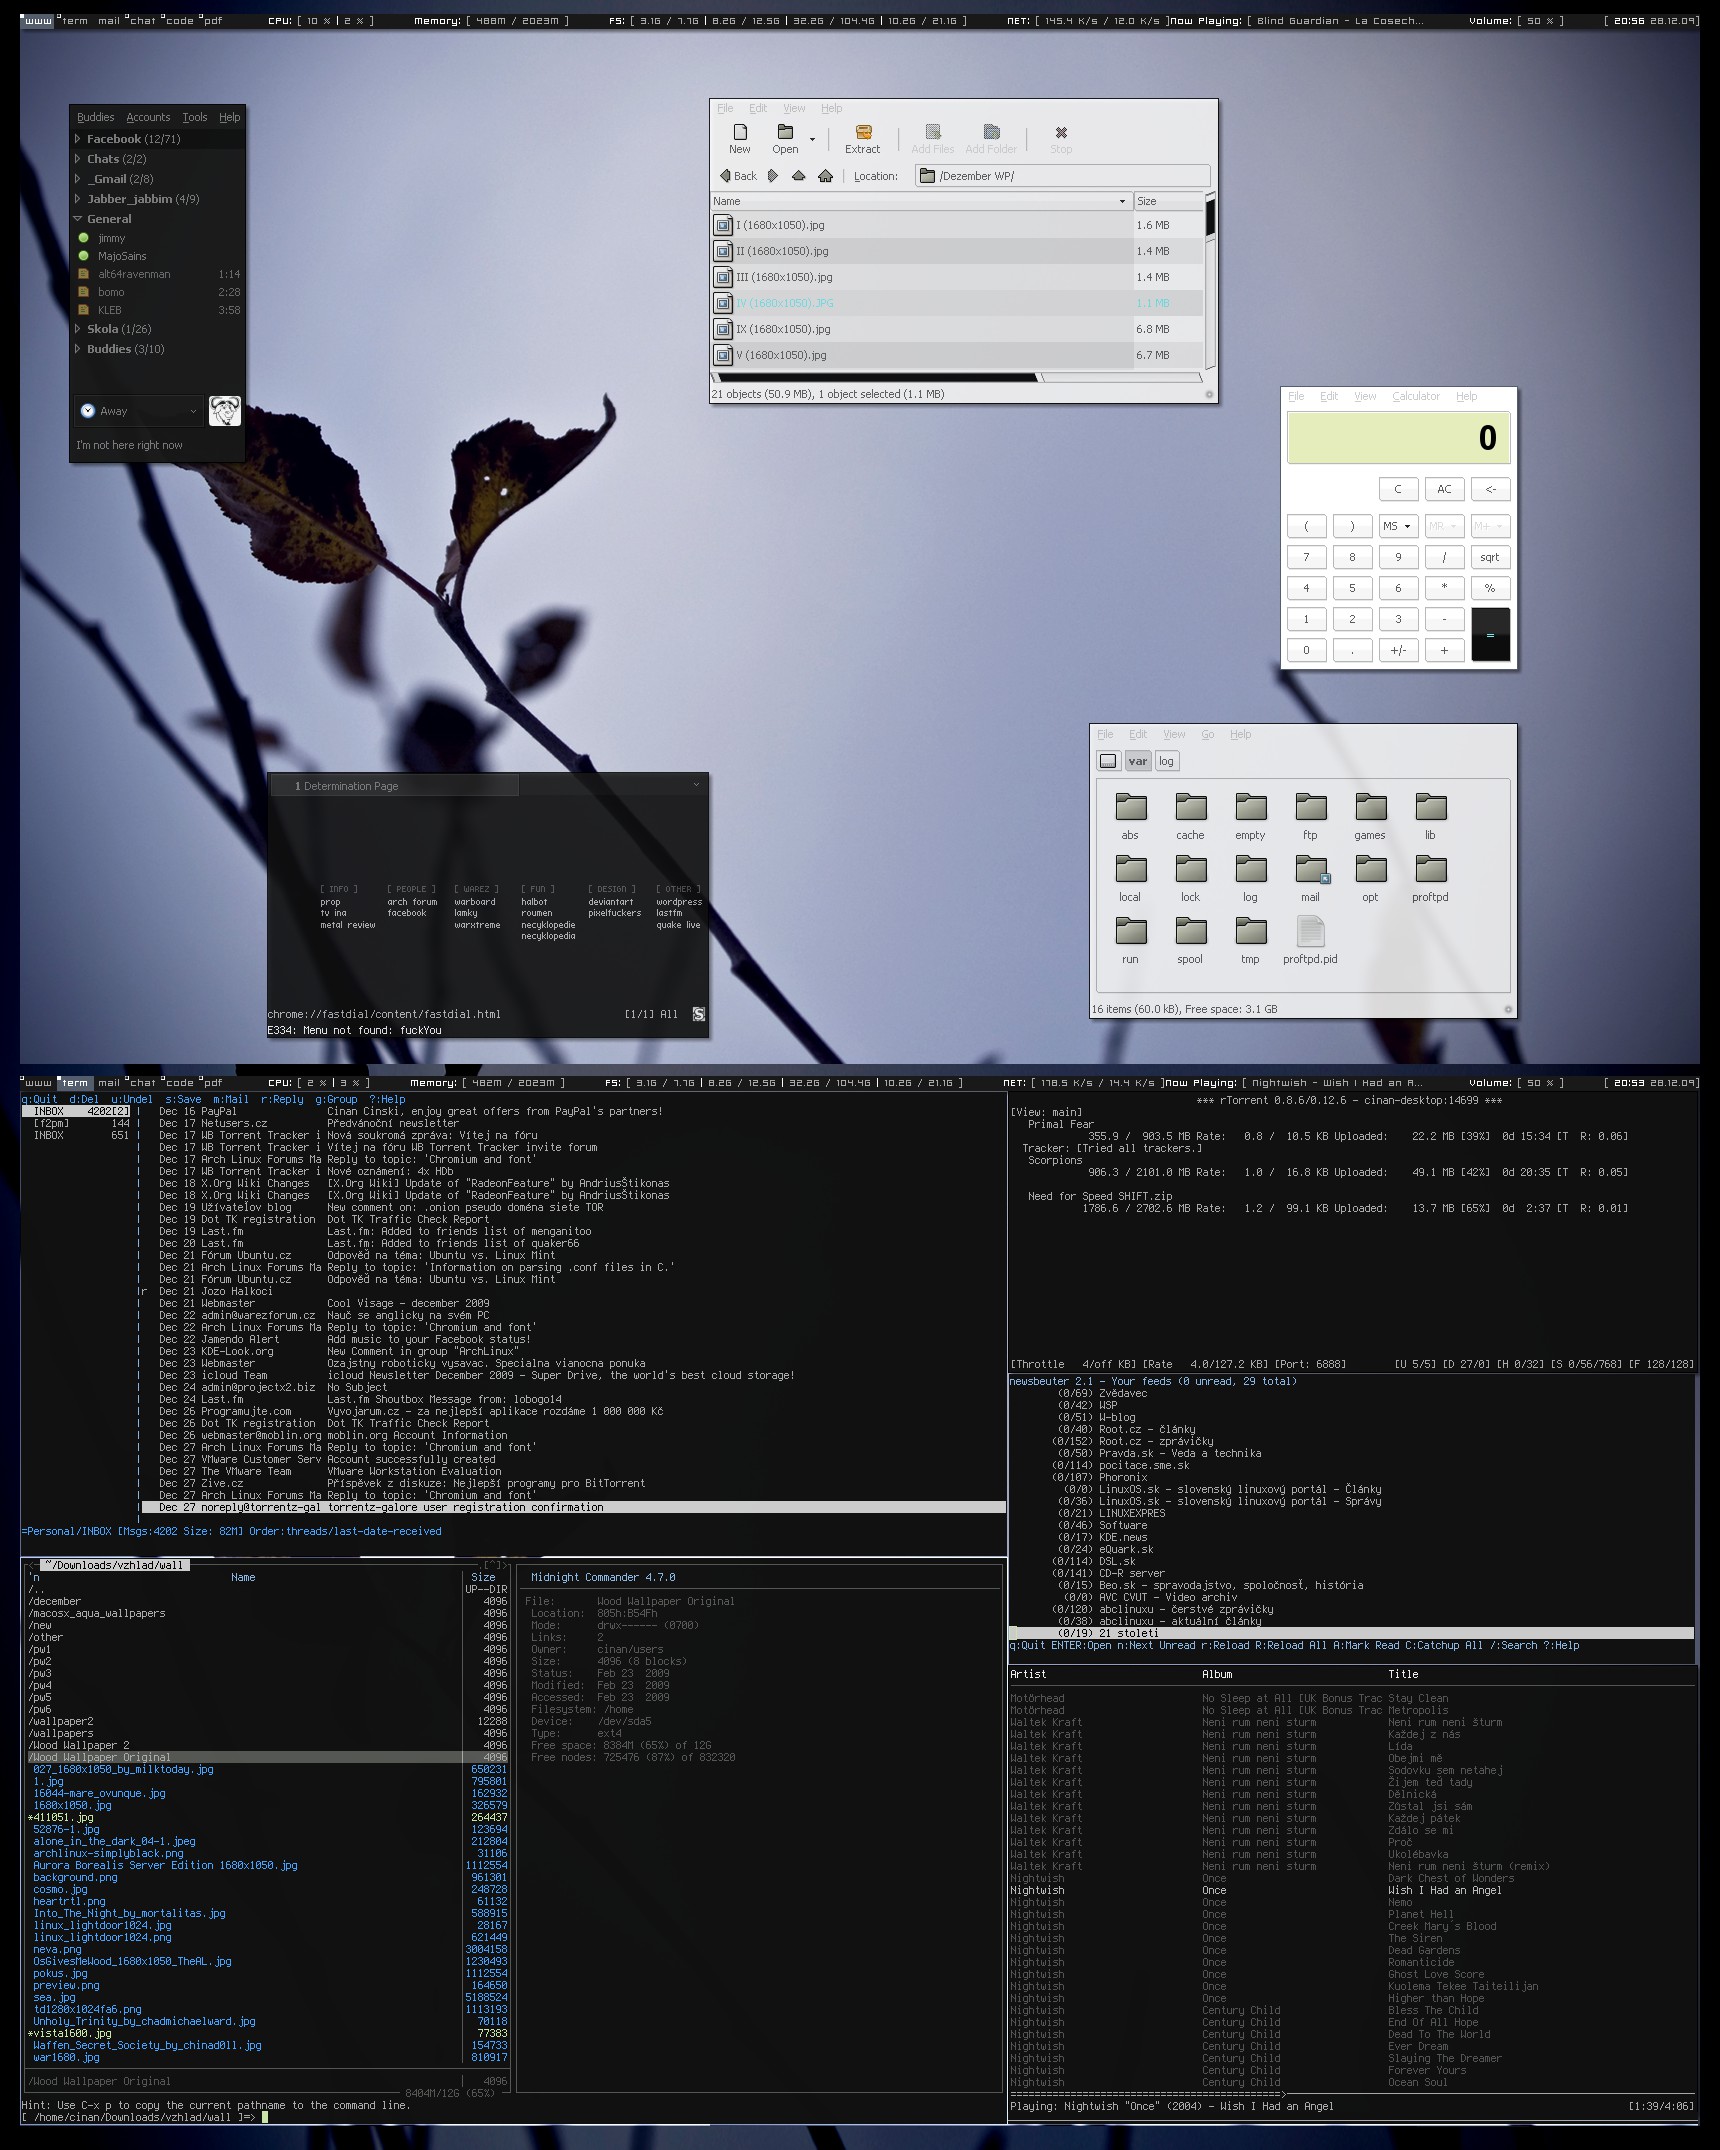Click the +/- calculator button
The height and width of the screenshot is (2150, 1720).
(1398, 650)
